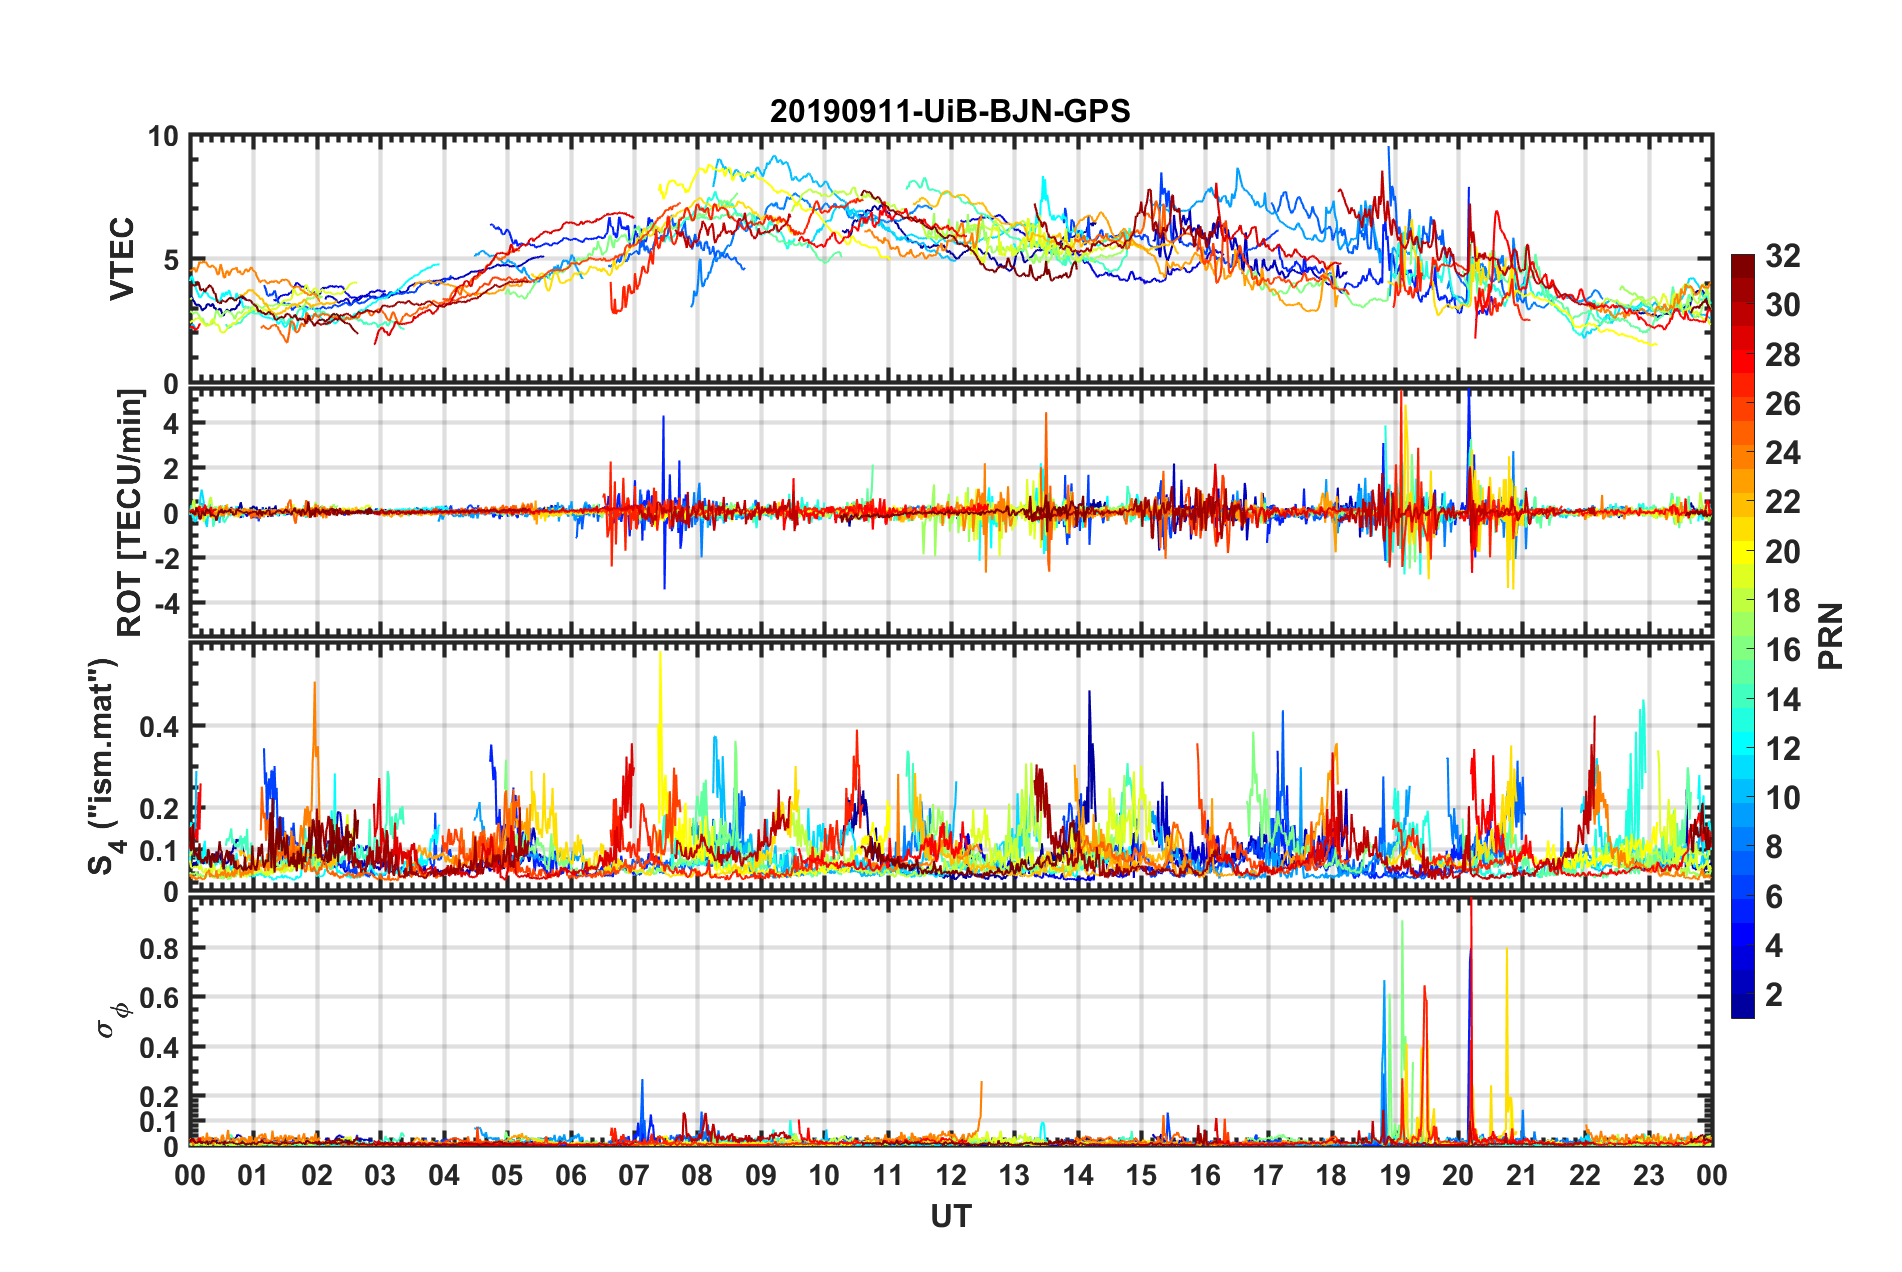Viewport: 1902px width, 1272px height.
Task: Click UT axis tick label 03
Action: (x=380, y=1175)
